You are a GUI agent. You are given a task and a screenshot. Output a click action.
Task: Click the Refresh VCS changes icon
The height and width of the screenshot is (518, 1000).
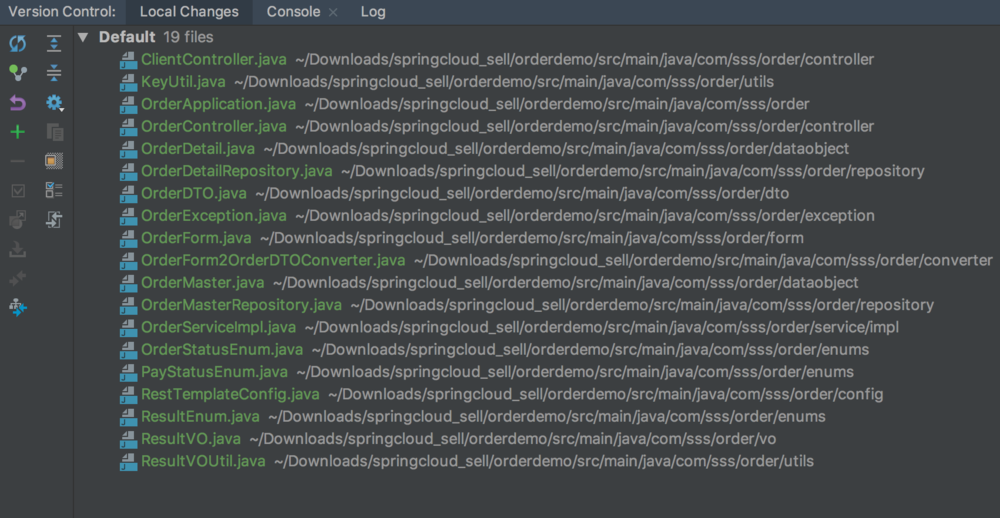[x=18, y=44]
